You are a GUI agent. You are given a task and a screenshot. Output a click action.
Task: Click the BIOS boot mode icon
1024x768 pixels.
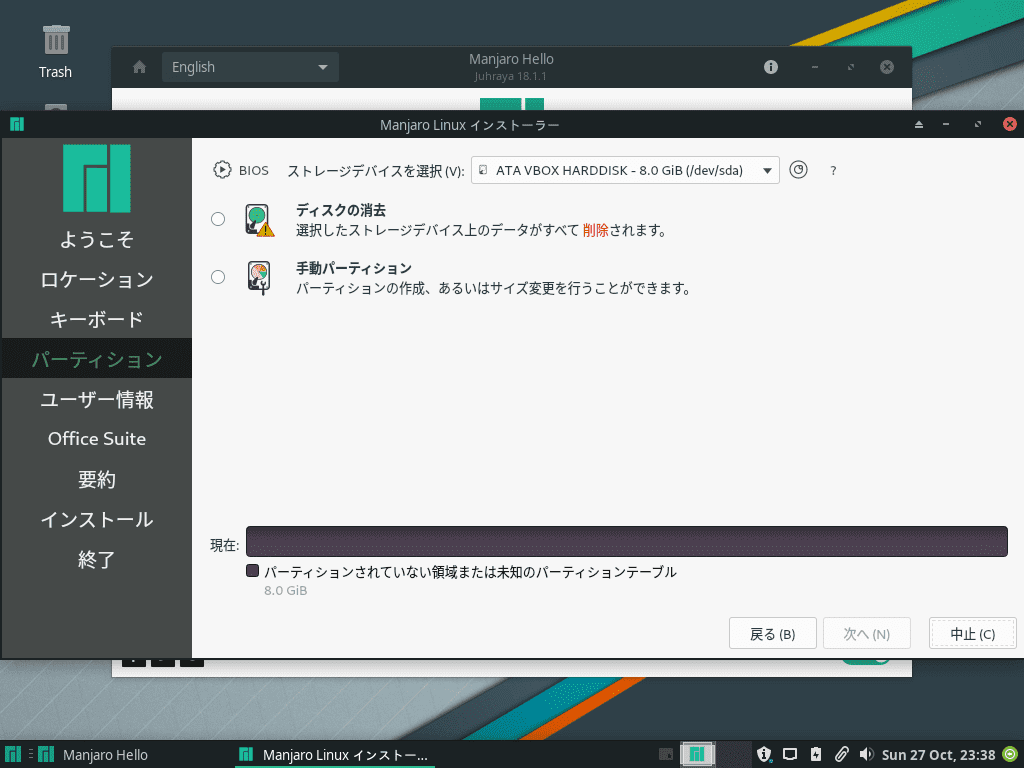point(221,169)
